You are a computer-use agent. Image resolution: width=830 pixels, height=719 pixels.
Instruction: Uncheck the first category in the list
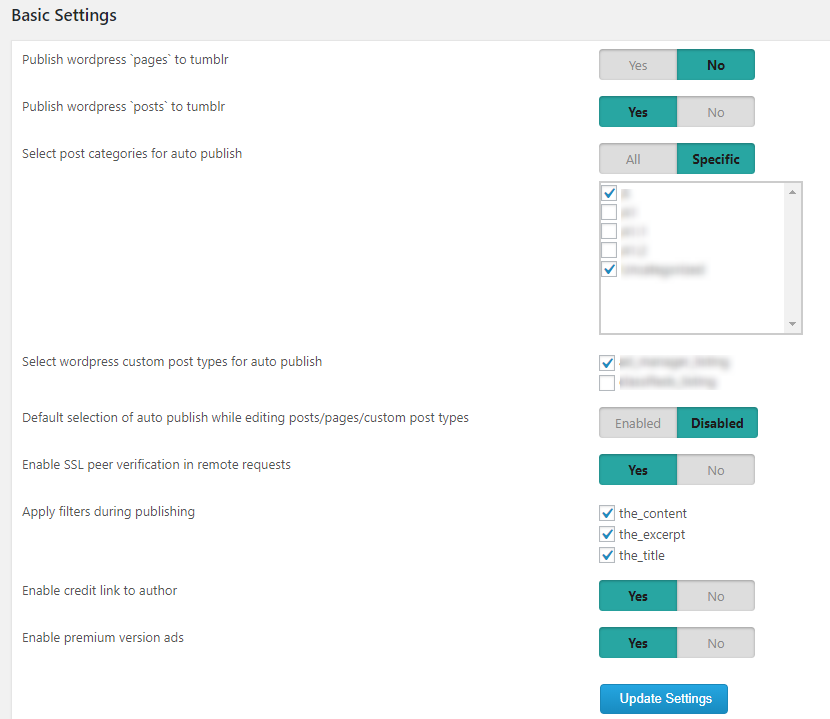click(609, 193)
